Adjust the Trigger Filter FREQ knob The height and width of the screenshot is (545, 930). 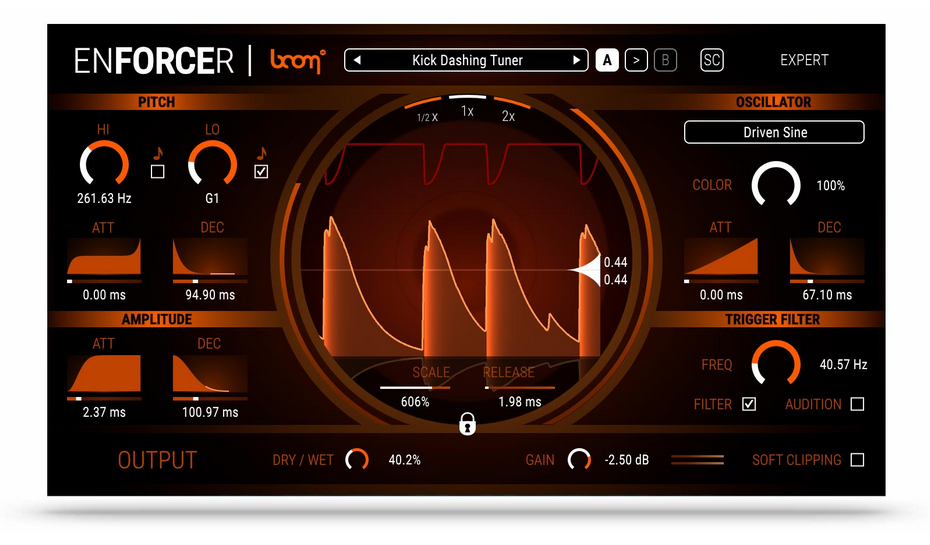pos(776,364)
